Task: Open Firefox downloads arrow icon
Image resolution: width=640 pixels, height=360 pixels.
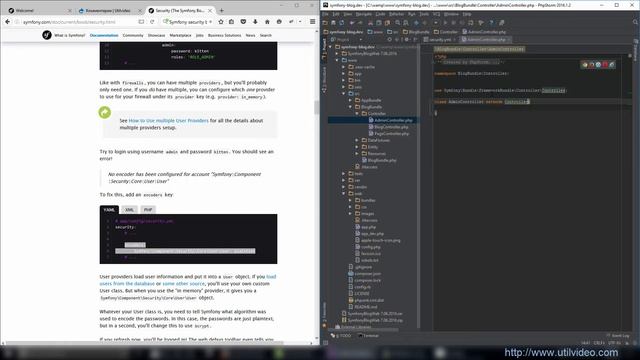Action: tap(255, 22)
